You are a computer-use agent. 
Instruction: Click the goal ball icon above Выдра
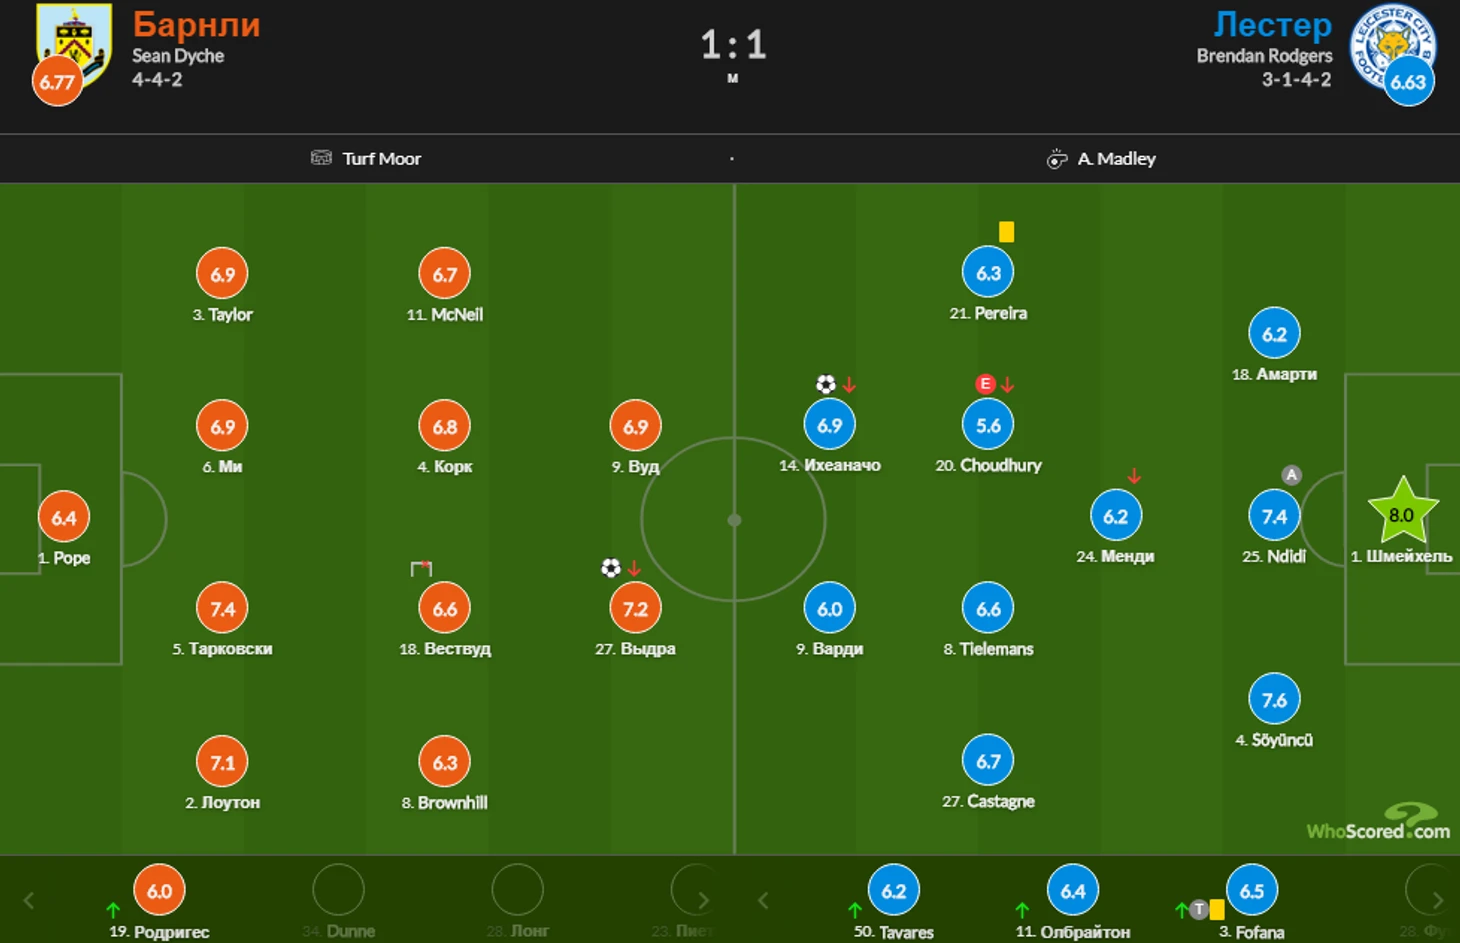pyautogui.click(x=610, y=568)
